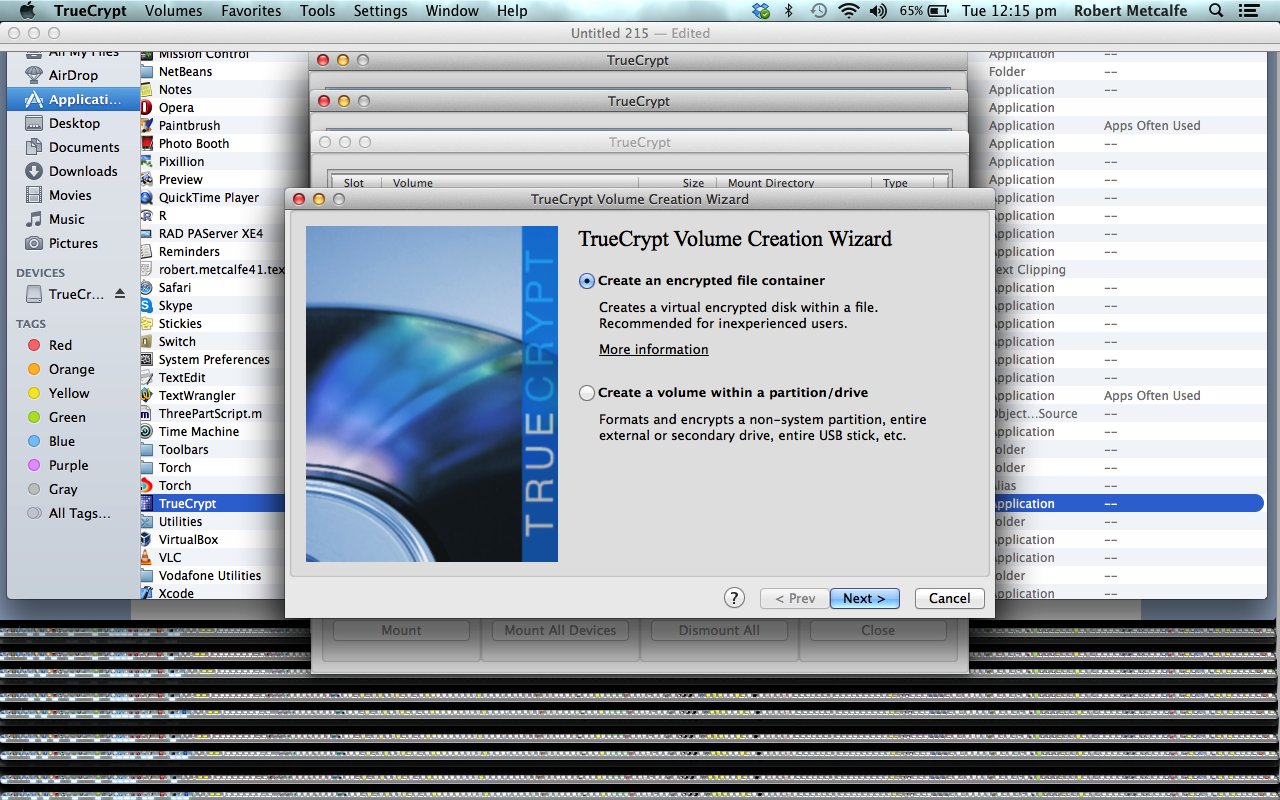
Task: Click the Time Machine menu bar icon
Action: tap(819, 11)
